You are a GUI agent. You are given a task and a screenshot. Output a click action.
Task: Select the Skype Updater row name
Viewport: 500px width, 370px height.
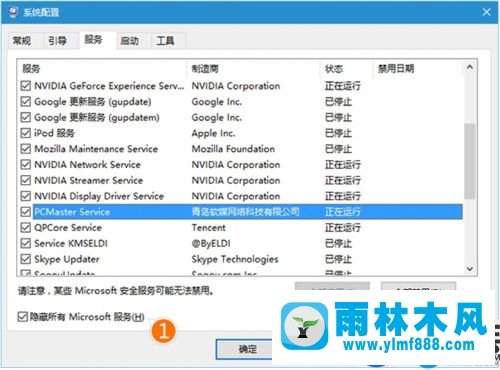tap(67, 259)
